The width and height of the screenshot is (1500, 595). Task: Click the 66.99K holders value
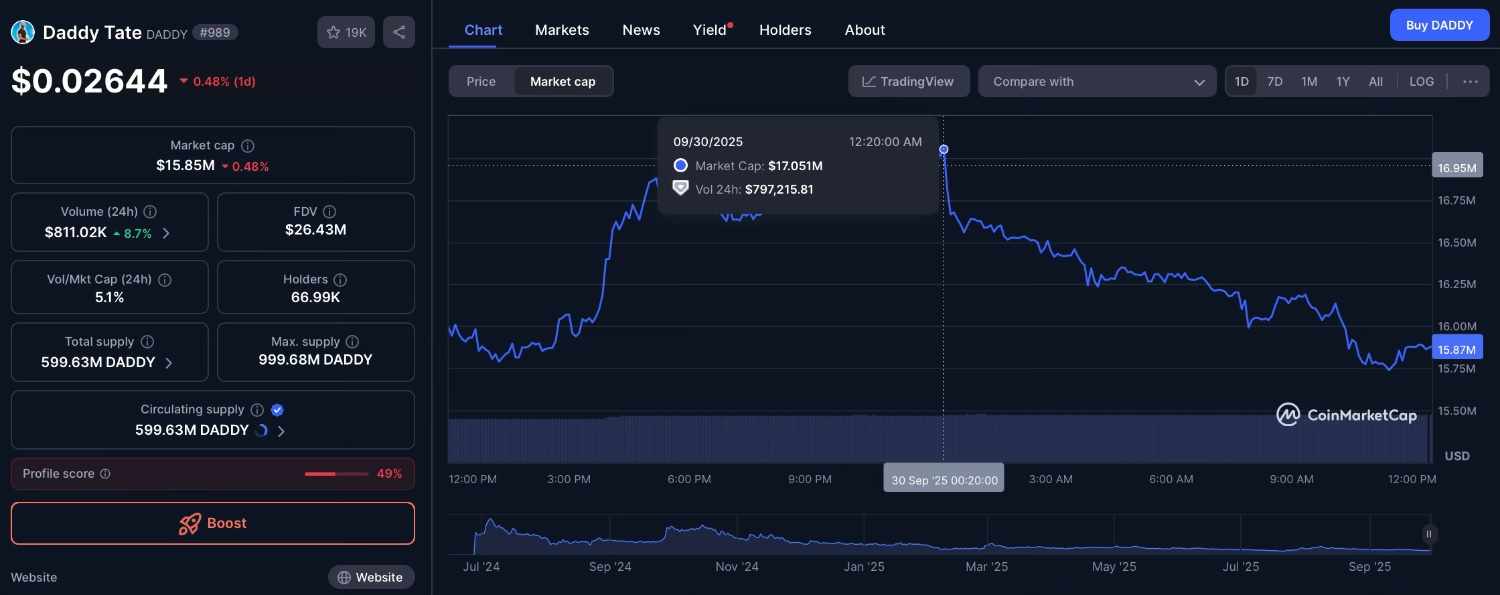(316, 297)
